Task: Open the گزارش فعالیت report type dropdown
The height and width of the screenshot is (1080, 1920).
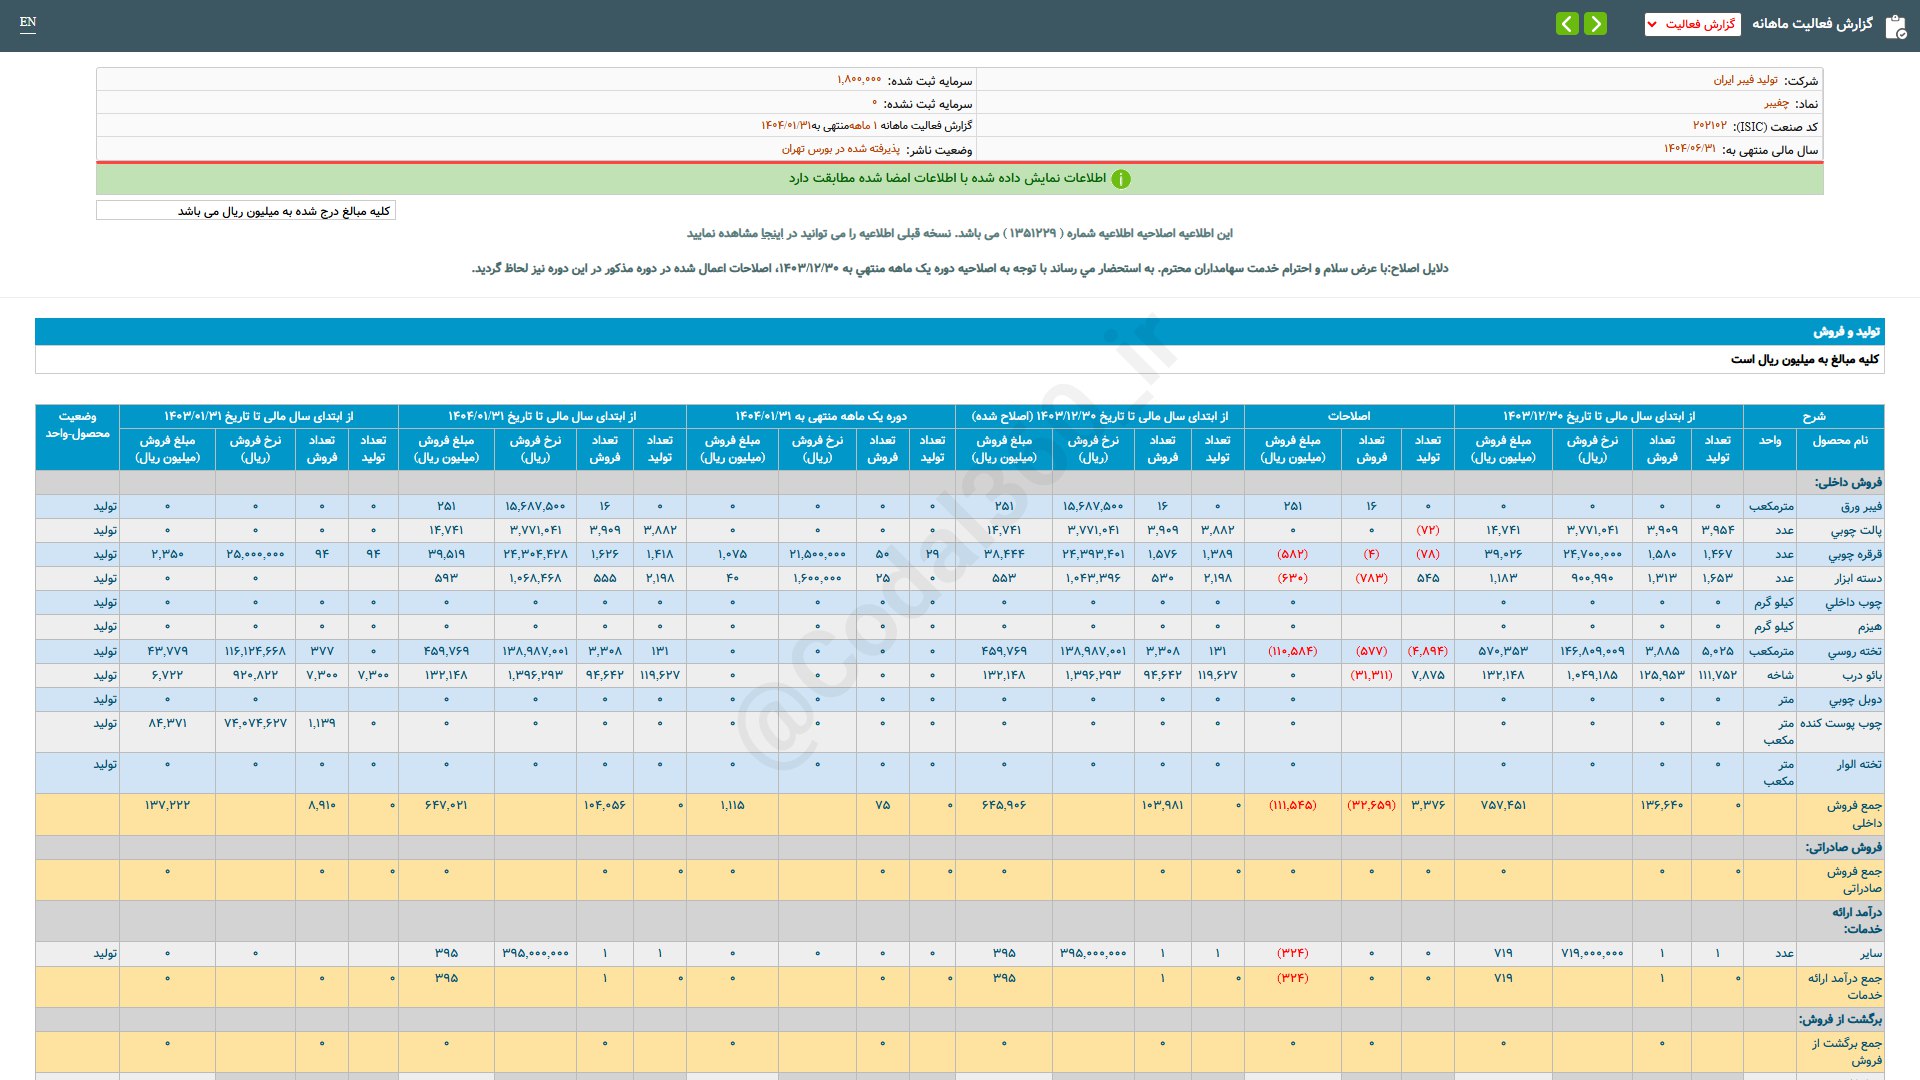Action: coord(1692,25)
